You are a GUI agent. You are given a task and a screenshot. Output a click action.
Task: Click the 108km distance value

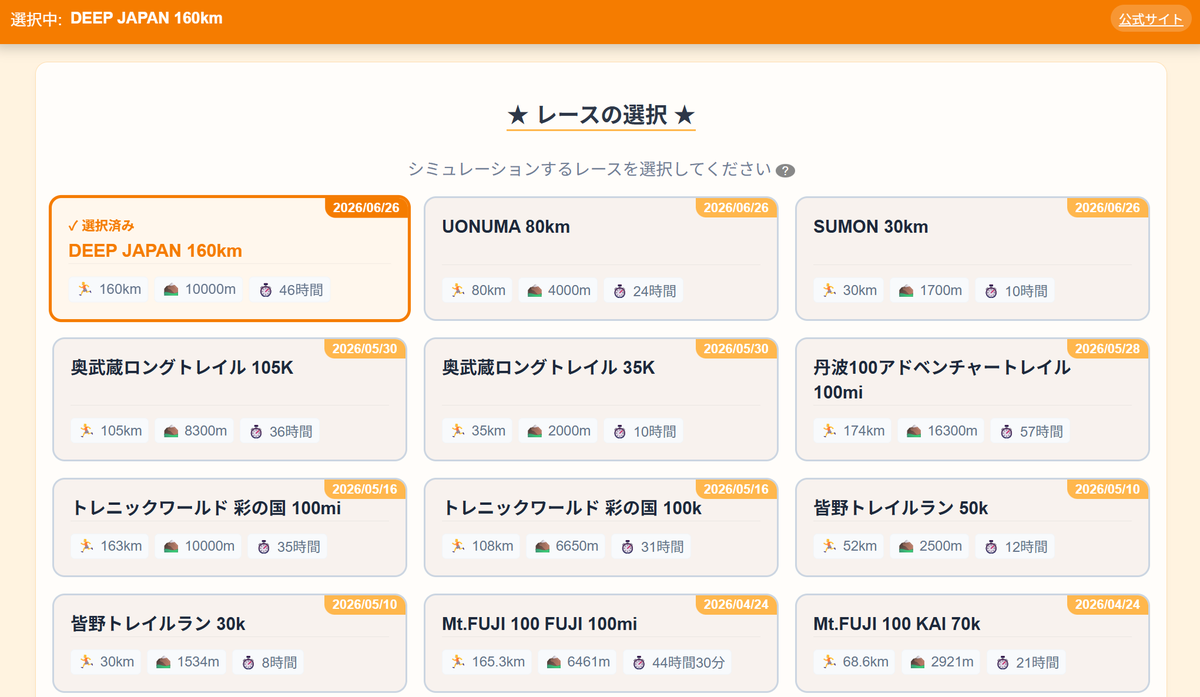click(x=493, y=547)
